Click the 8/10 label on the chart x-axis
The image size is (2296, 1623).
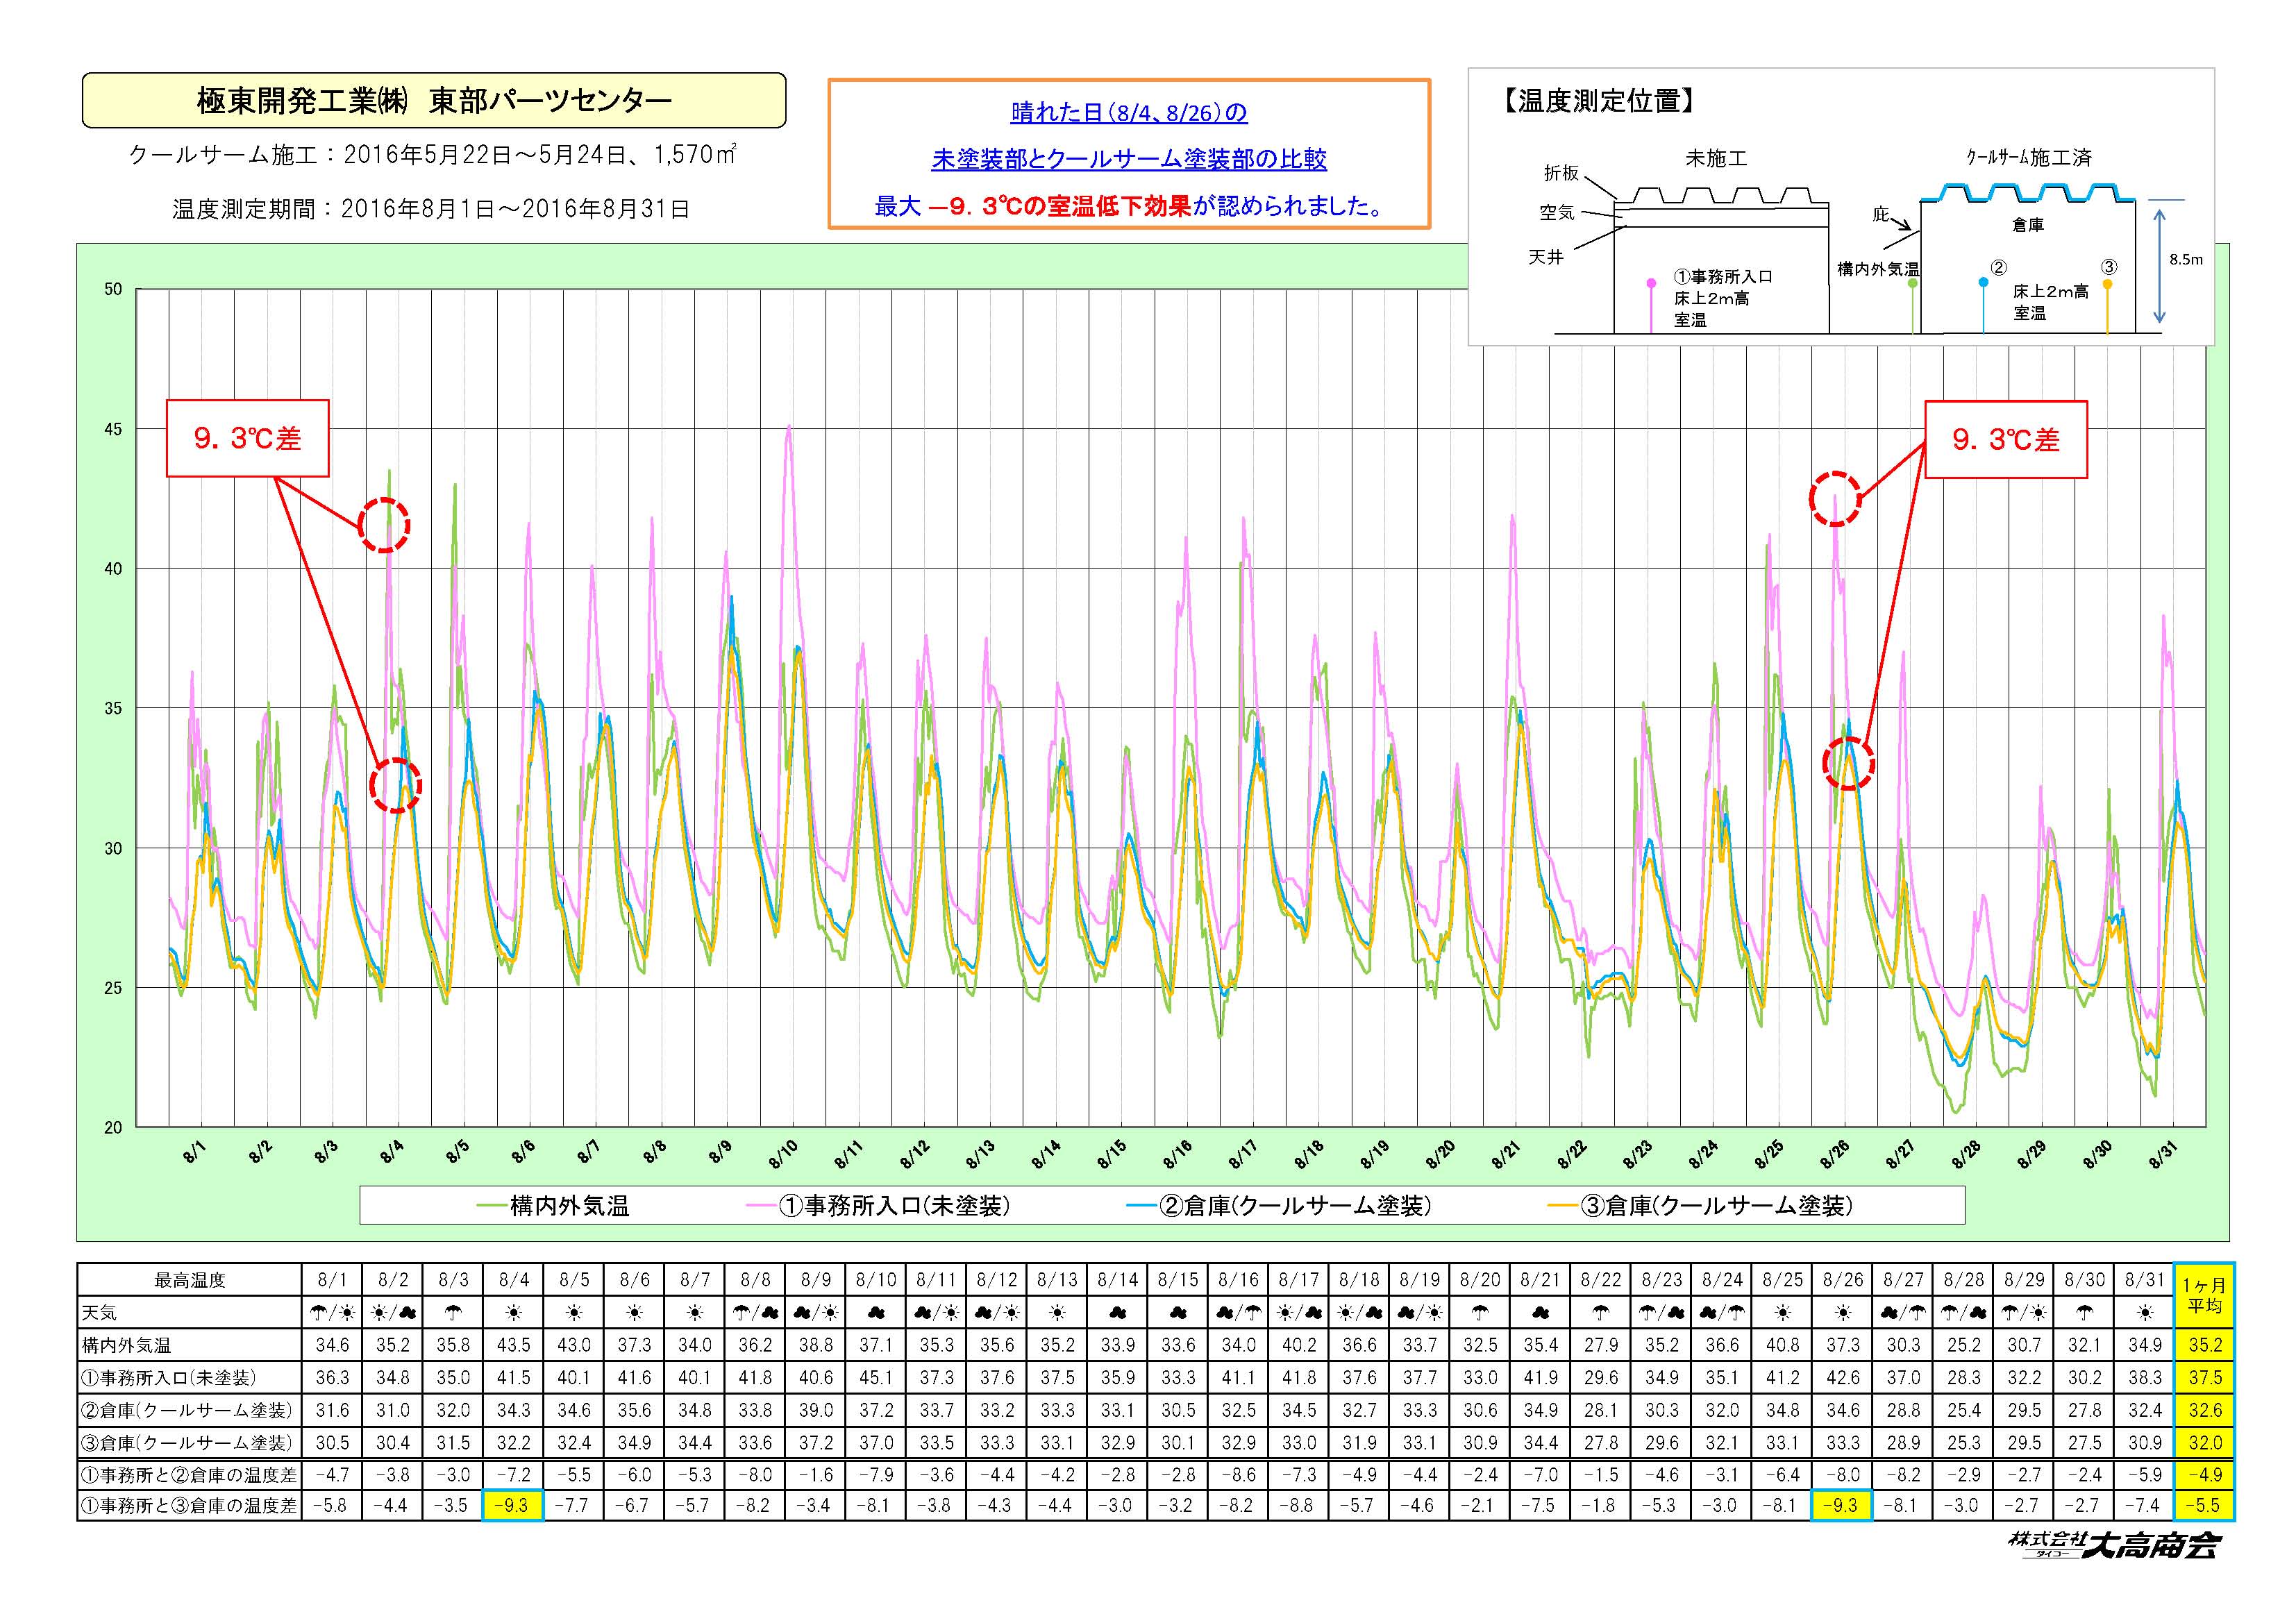click(783, 1155)
